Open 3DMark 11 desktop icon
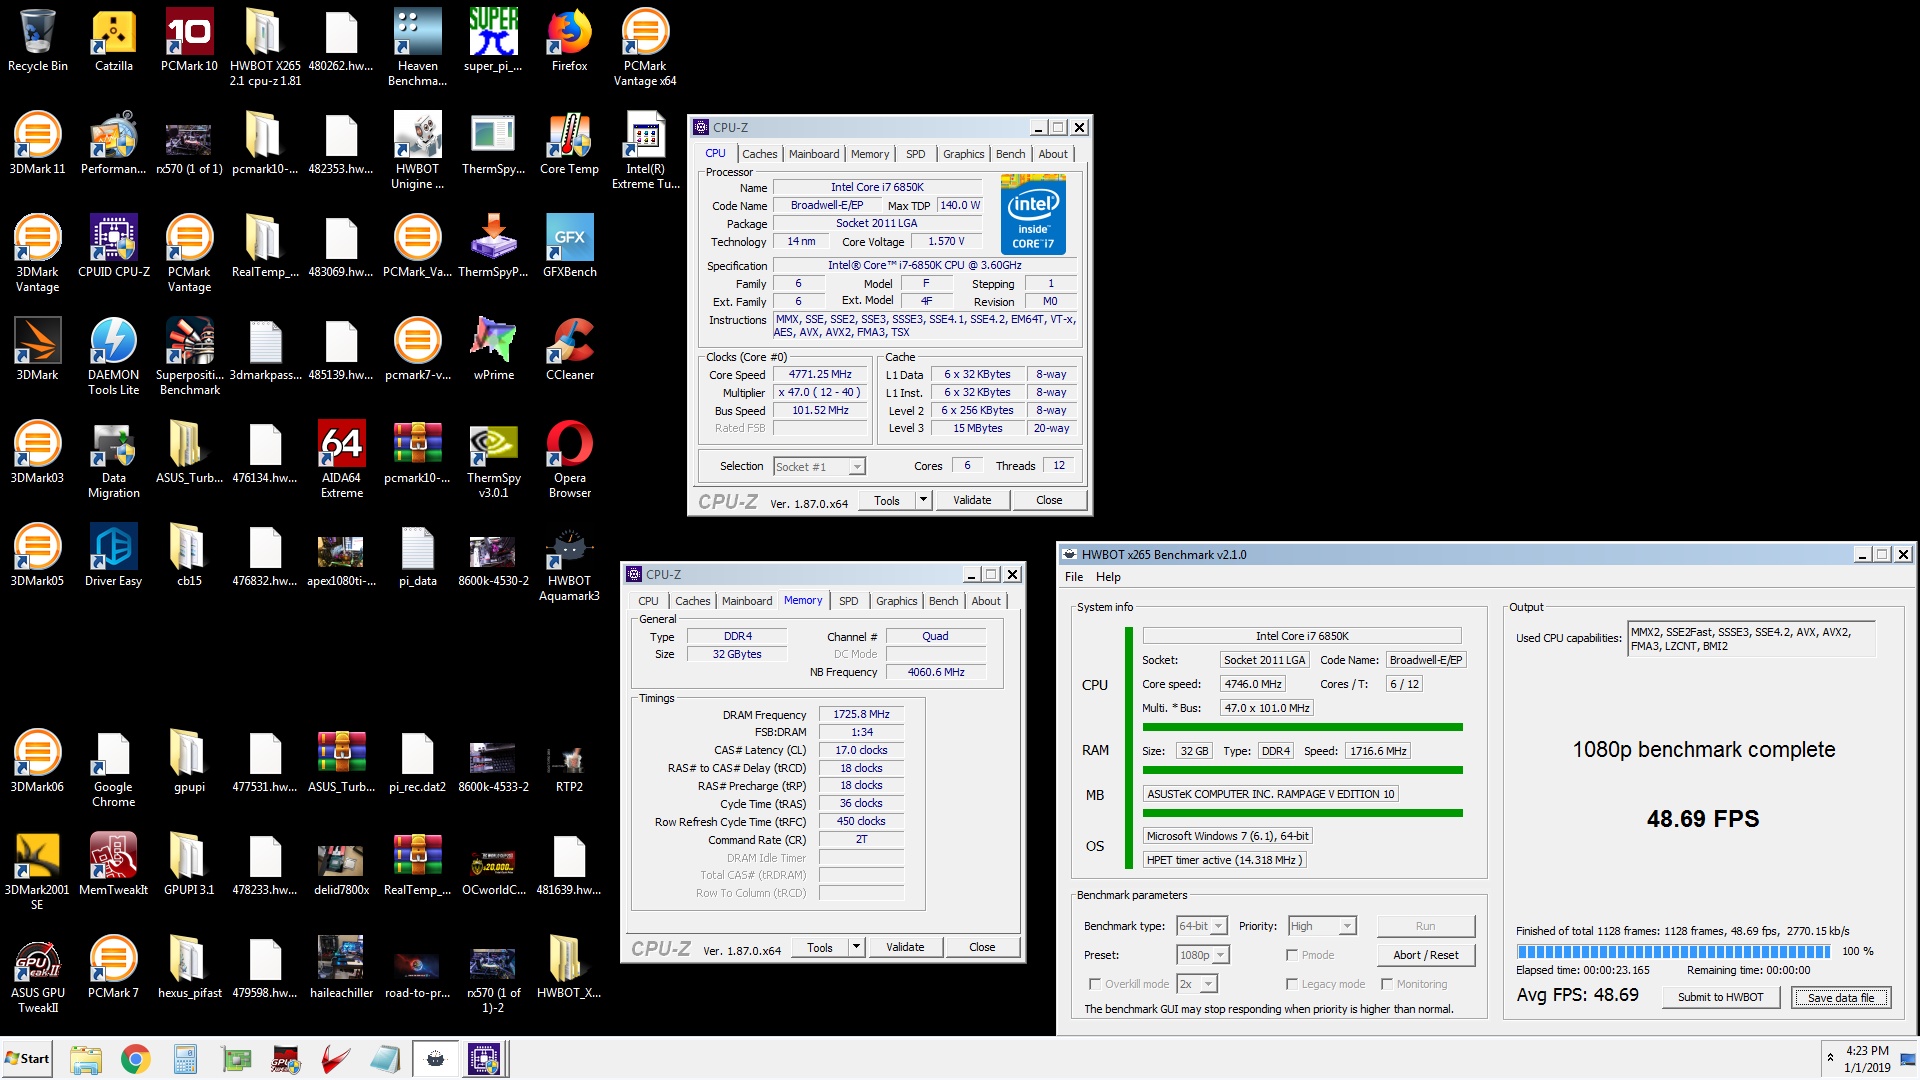Image resolution: width=1920 pixels, height=1080 pixels. pyautogui.click(x=37, y=143)
